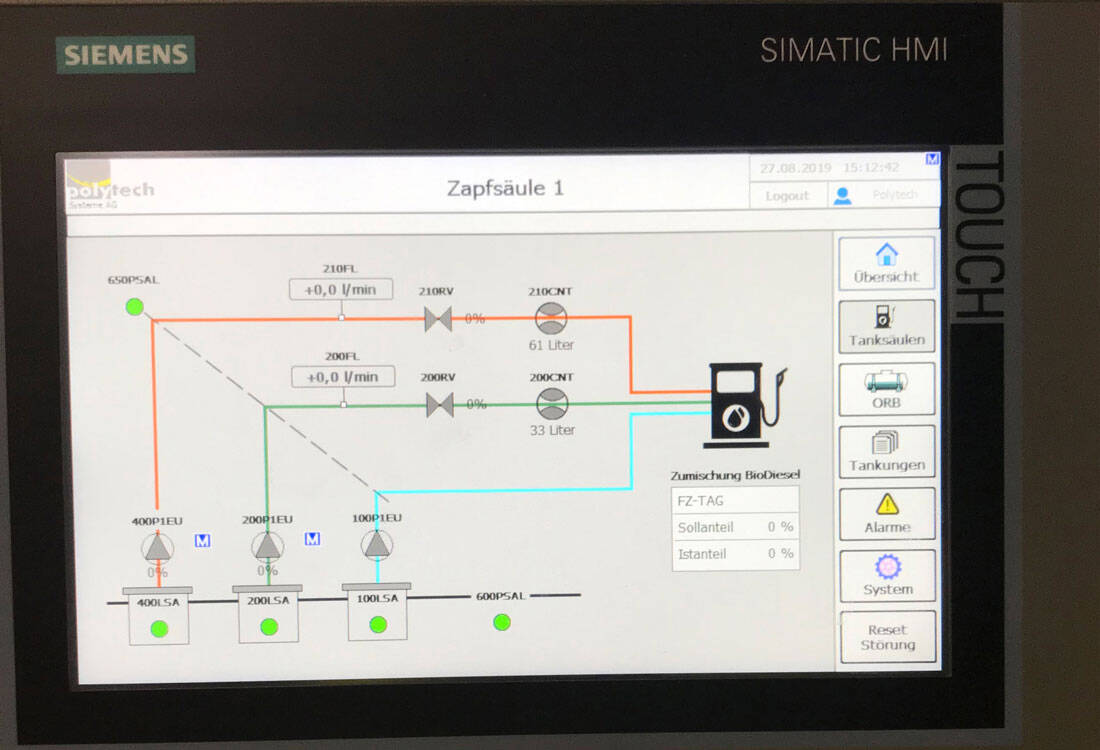Click the M icon beside 200P1EU pump
The width and height of the screenshot is (1100, 750).
(x=312, y=538)
